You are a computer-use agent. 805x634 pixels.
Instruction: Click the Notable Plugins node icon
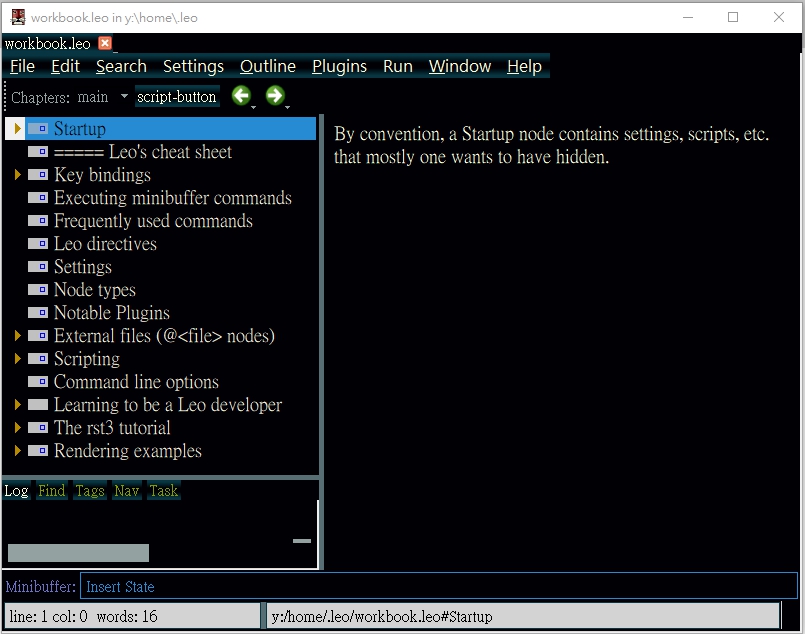37,313
